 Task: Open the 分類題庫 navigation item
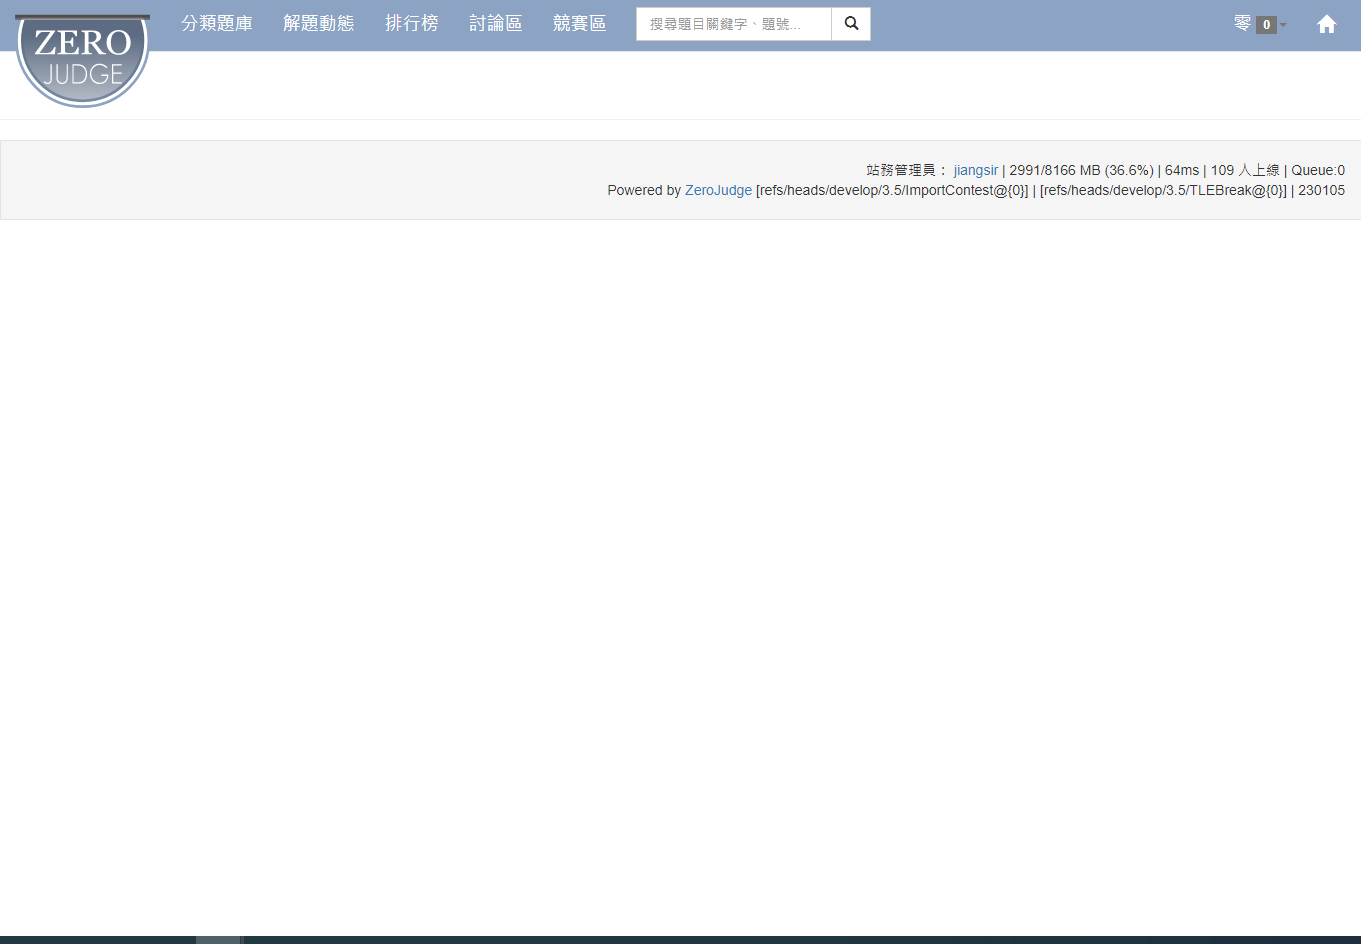pyautogui.click(x=217, y=24)
